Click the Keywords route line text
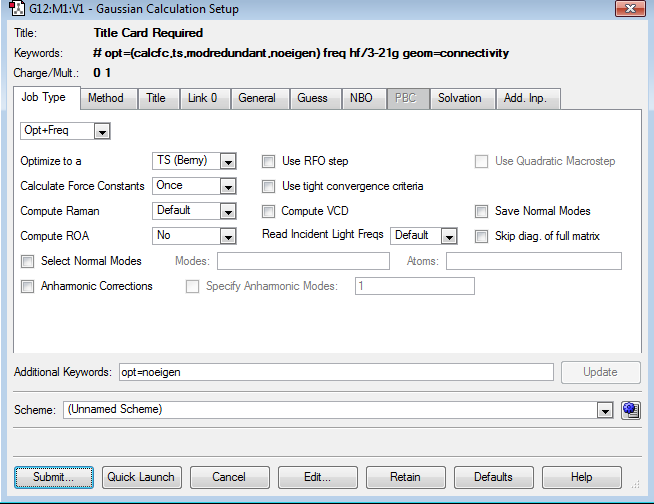The width and height of the screenshot is (654, 504). point(301,53)
